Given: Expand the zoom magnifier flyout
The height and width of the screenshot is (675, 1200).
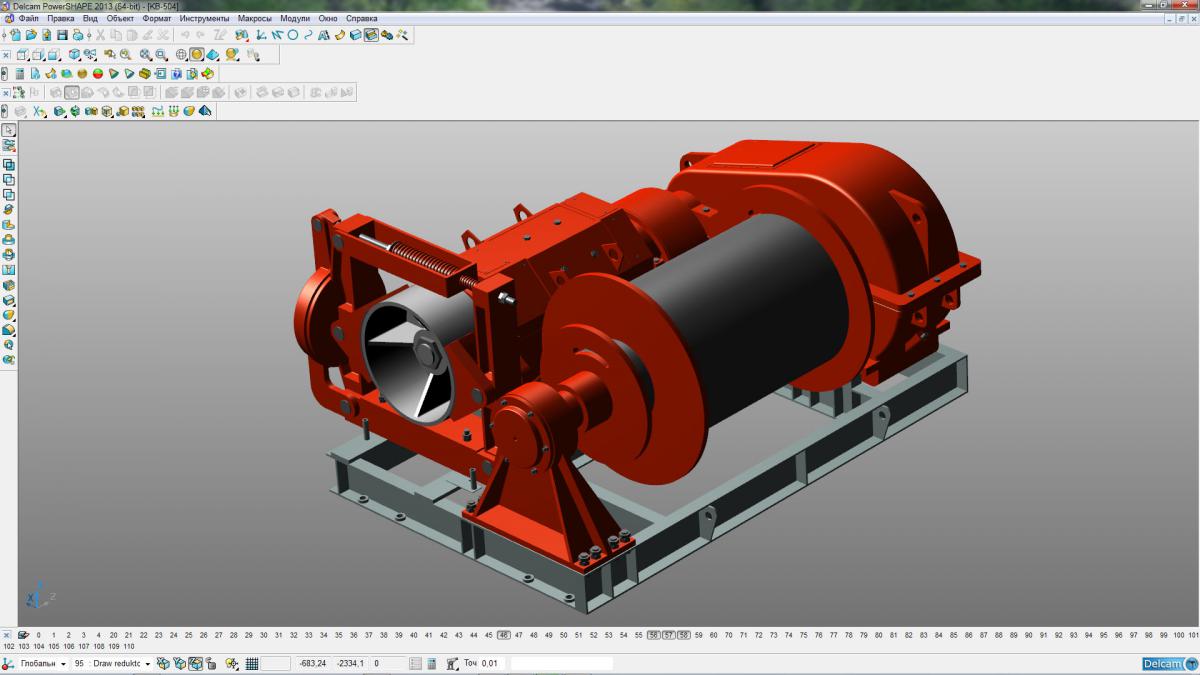Looking at the screenshot, I should 152,61.
